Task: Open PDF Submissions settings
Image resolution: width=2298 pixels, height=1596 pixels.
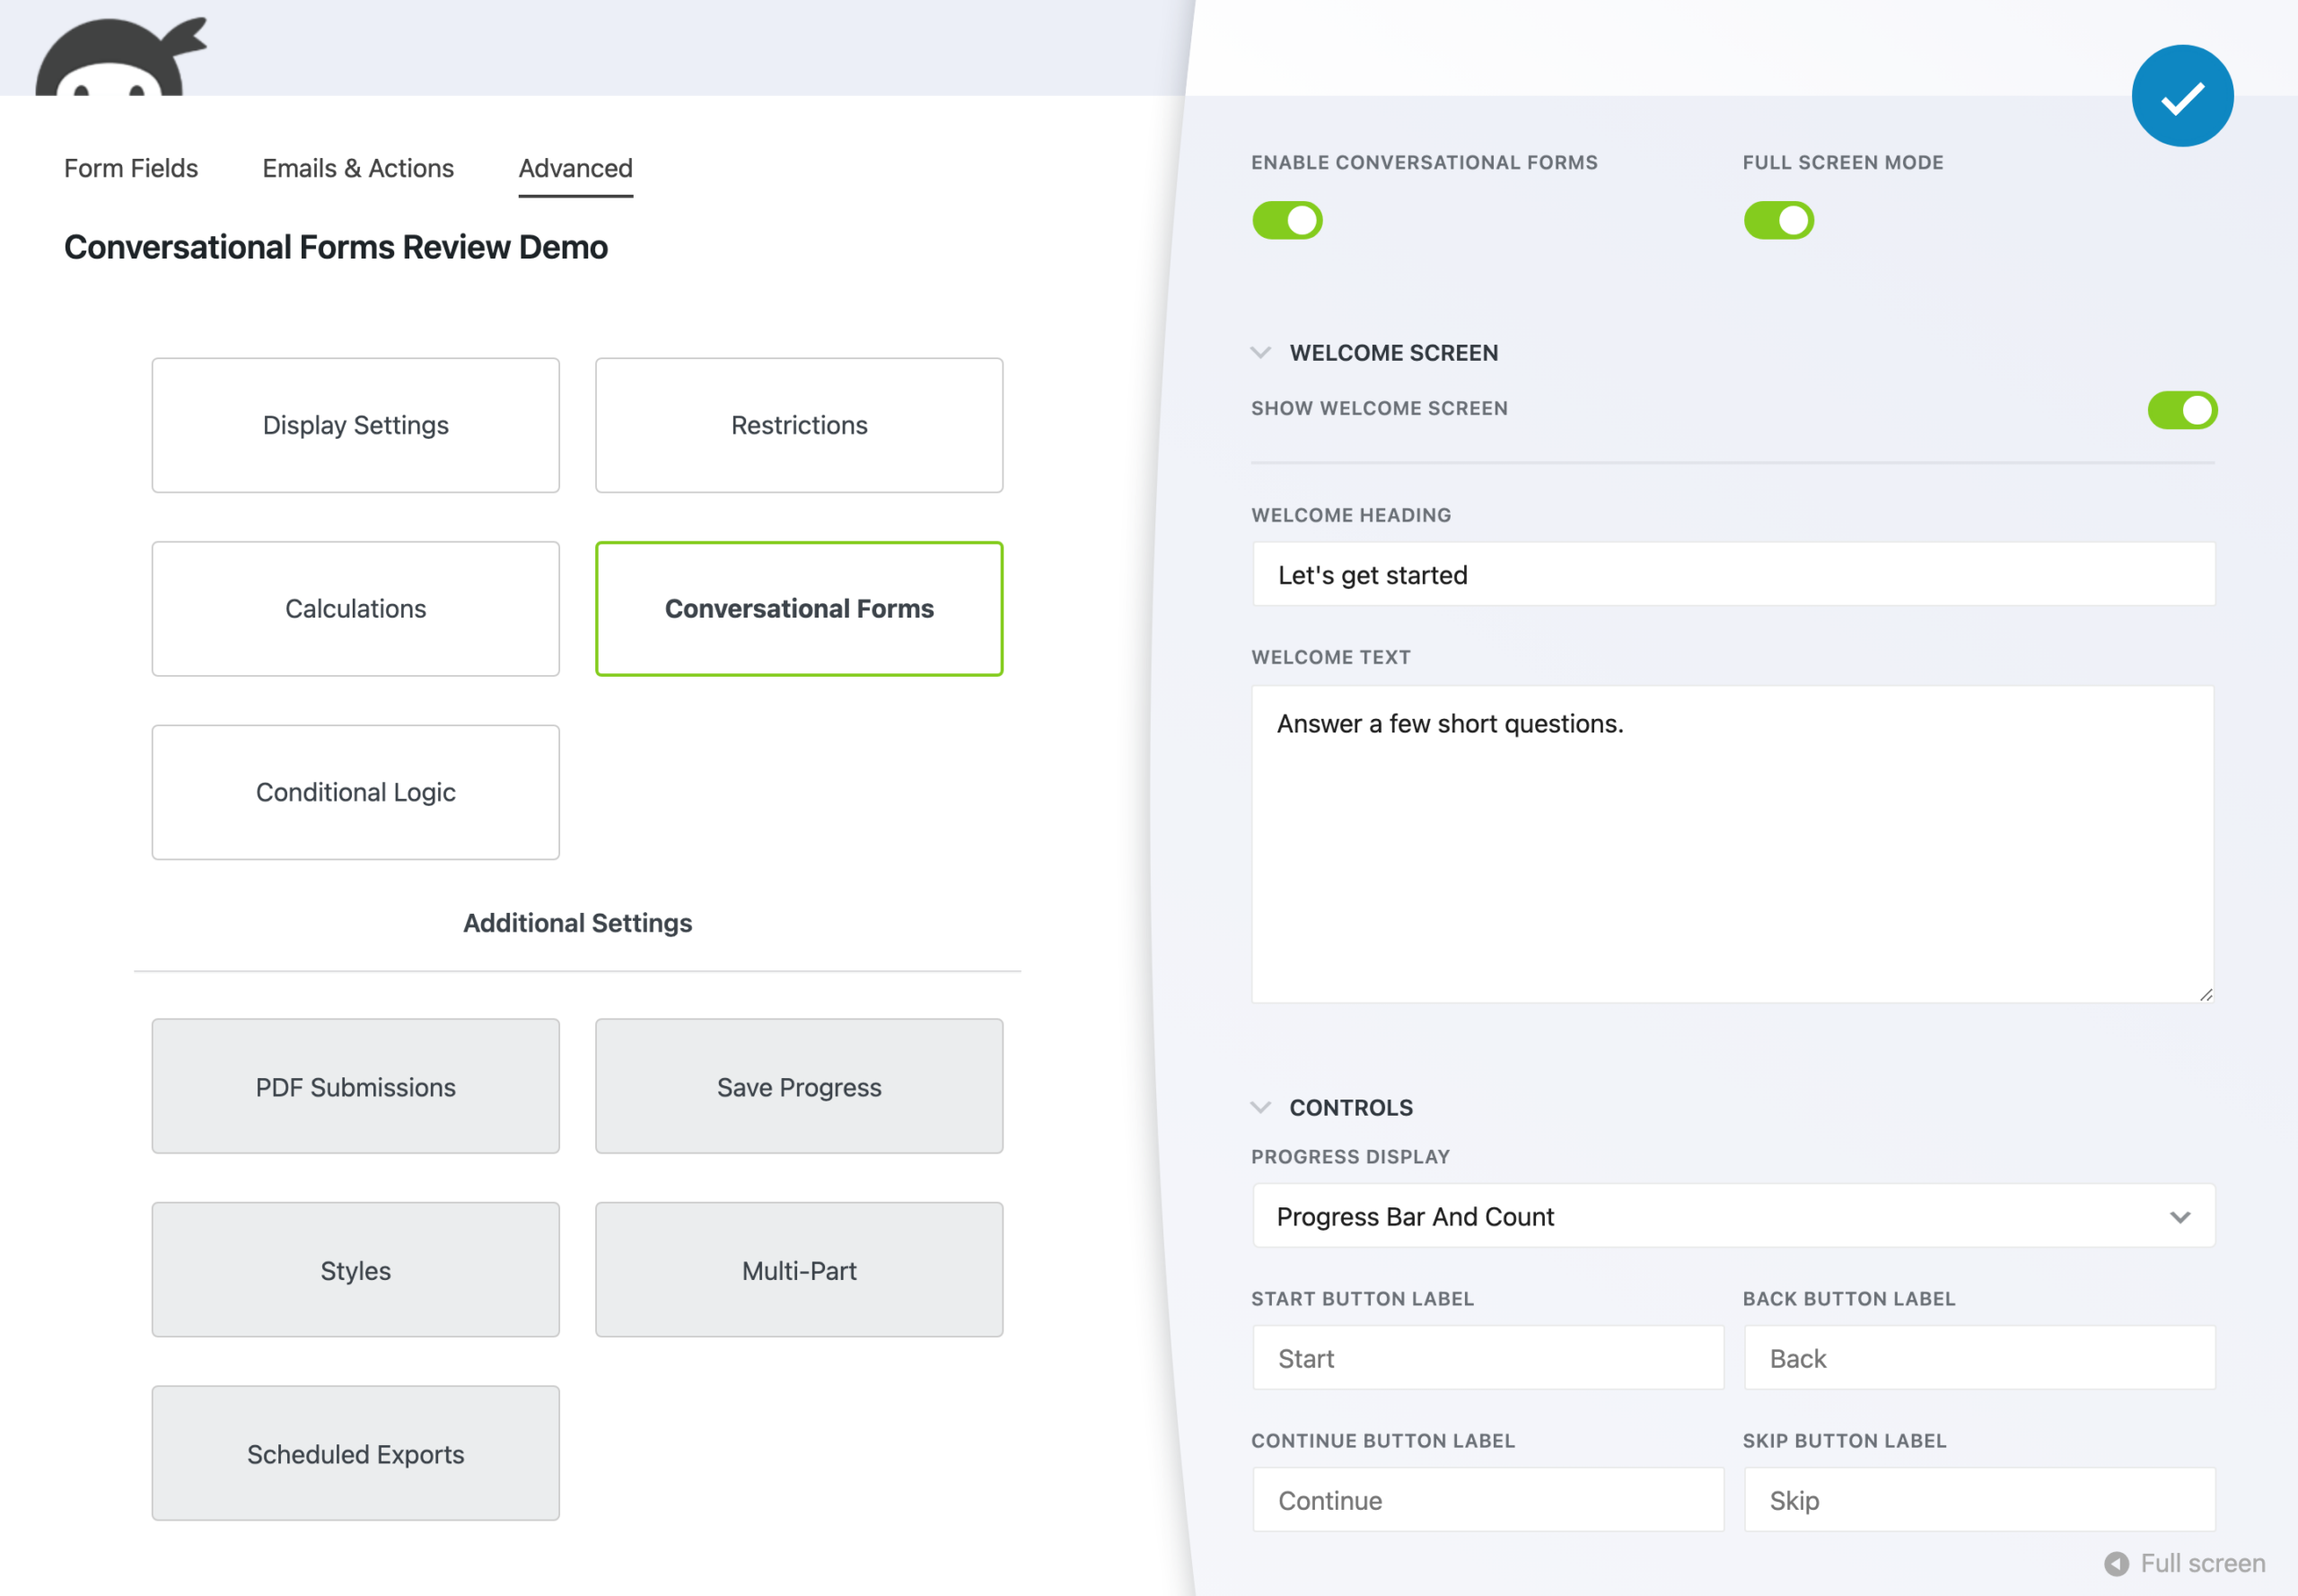Action: [355, 1086]
